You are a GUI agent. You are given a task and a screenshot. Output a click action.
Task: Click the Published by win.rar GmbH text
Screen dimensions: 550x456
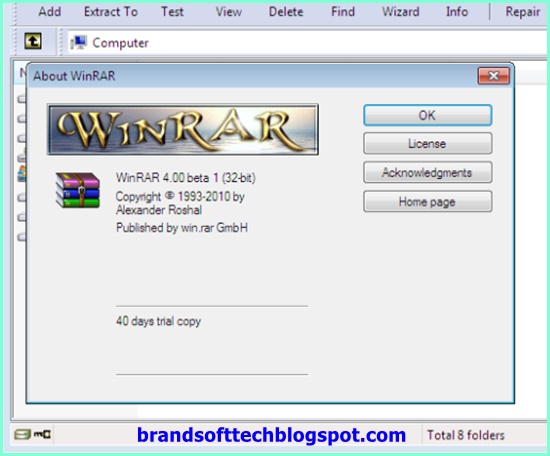[182, 228]
